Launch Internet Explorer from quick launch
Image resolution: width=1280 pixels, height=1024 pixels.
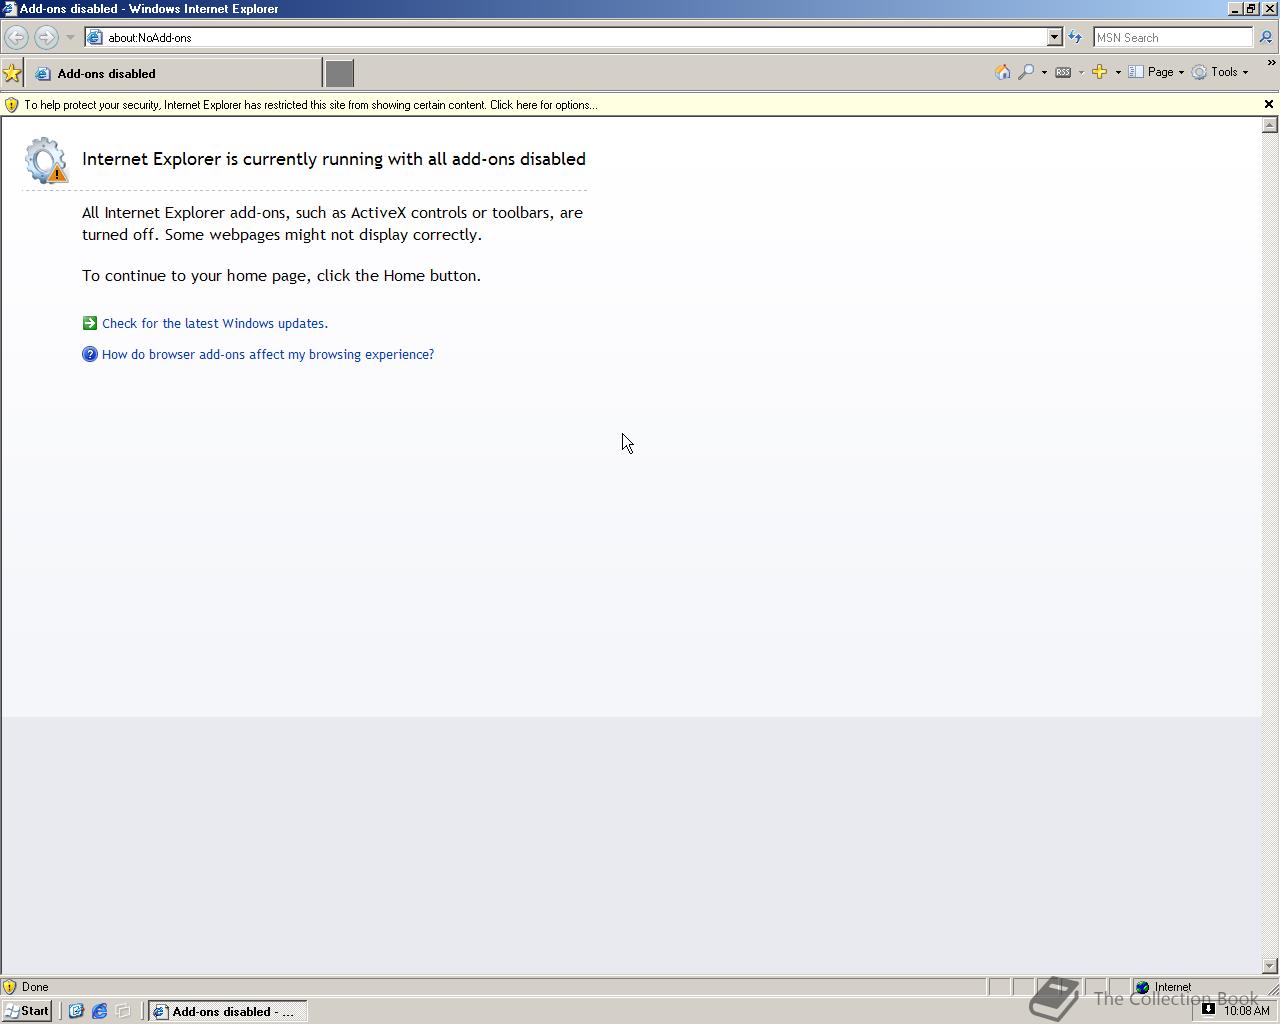tap(100, 1011)
